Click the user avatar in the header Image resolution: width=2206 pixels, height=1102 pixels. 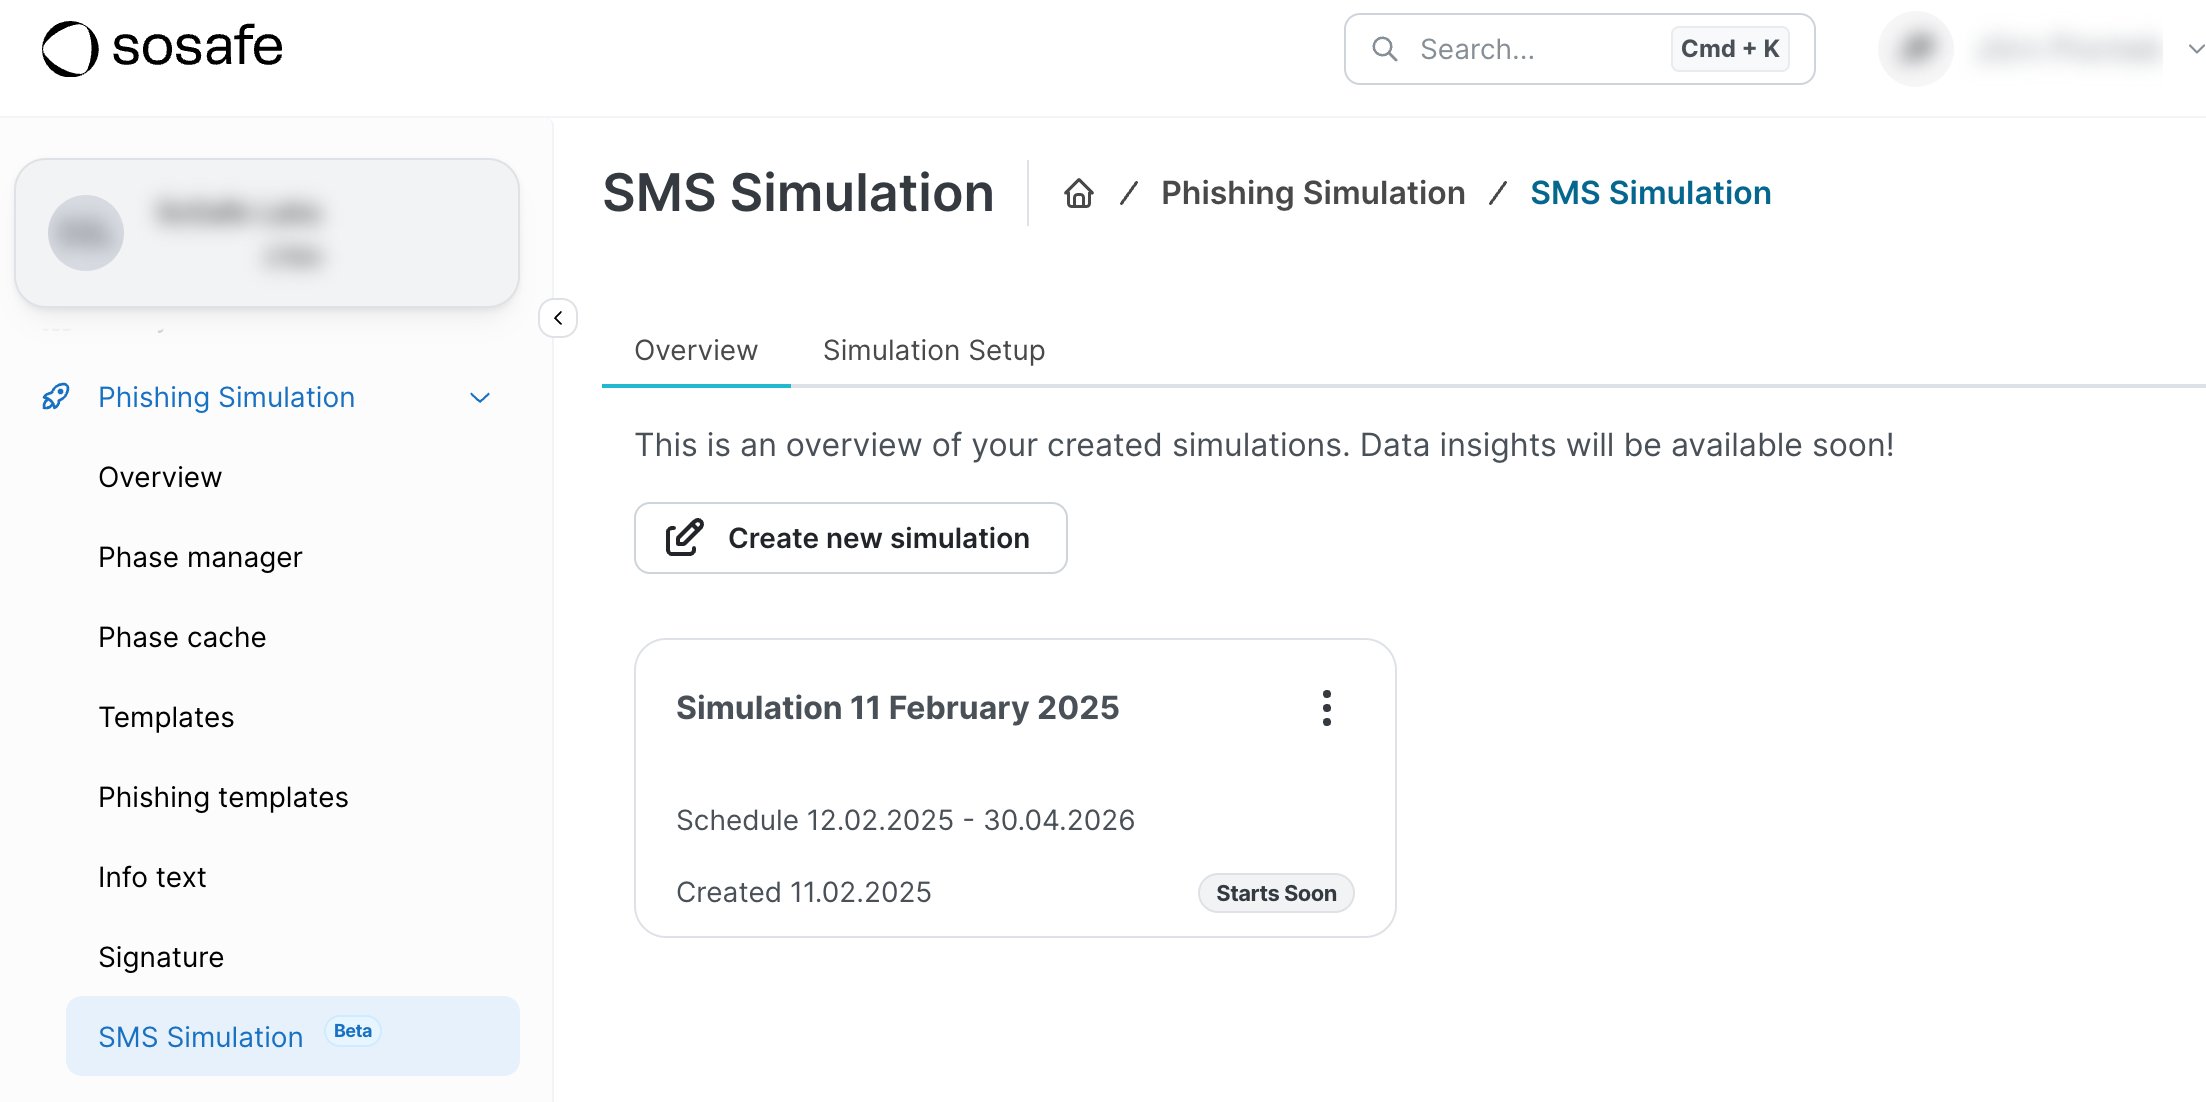(1915, 48)
